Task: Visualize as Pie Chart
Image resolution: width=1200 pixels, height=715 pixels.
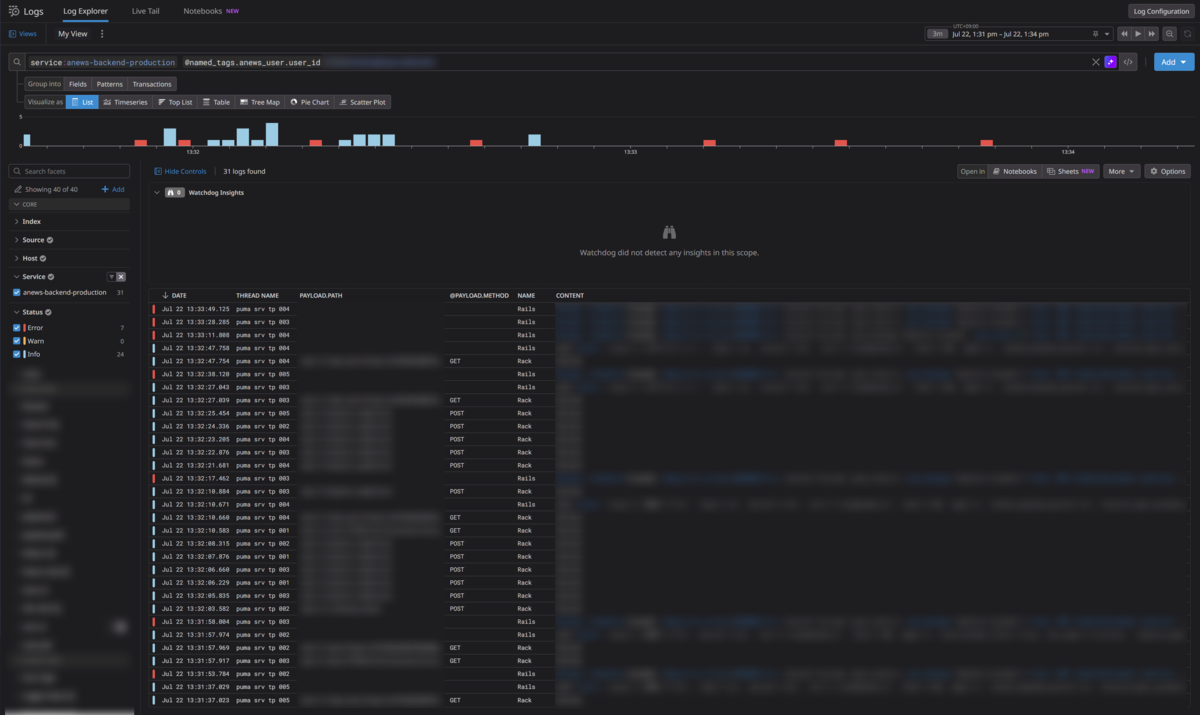Action: click(309, 102)
